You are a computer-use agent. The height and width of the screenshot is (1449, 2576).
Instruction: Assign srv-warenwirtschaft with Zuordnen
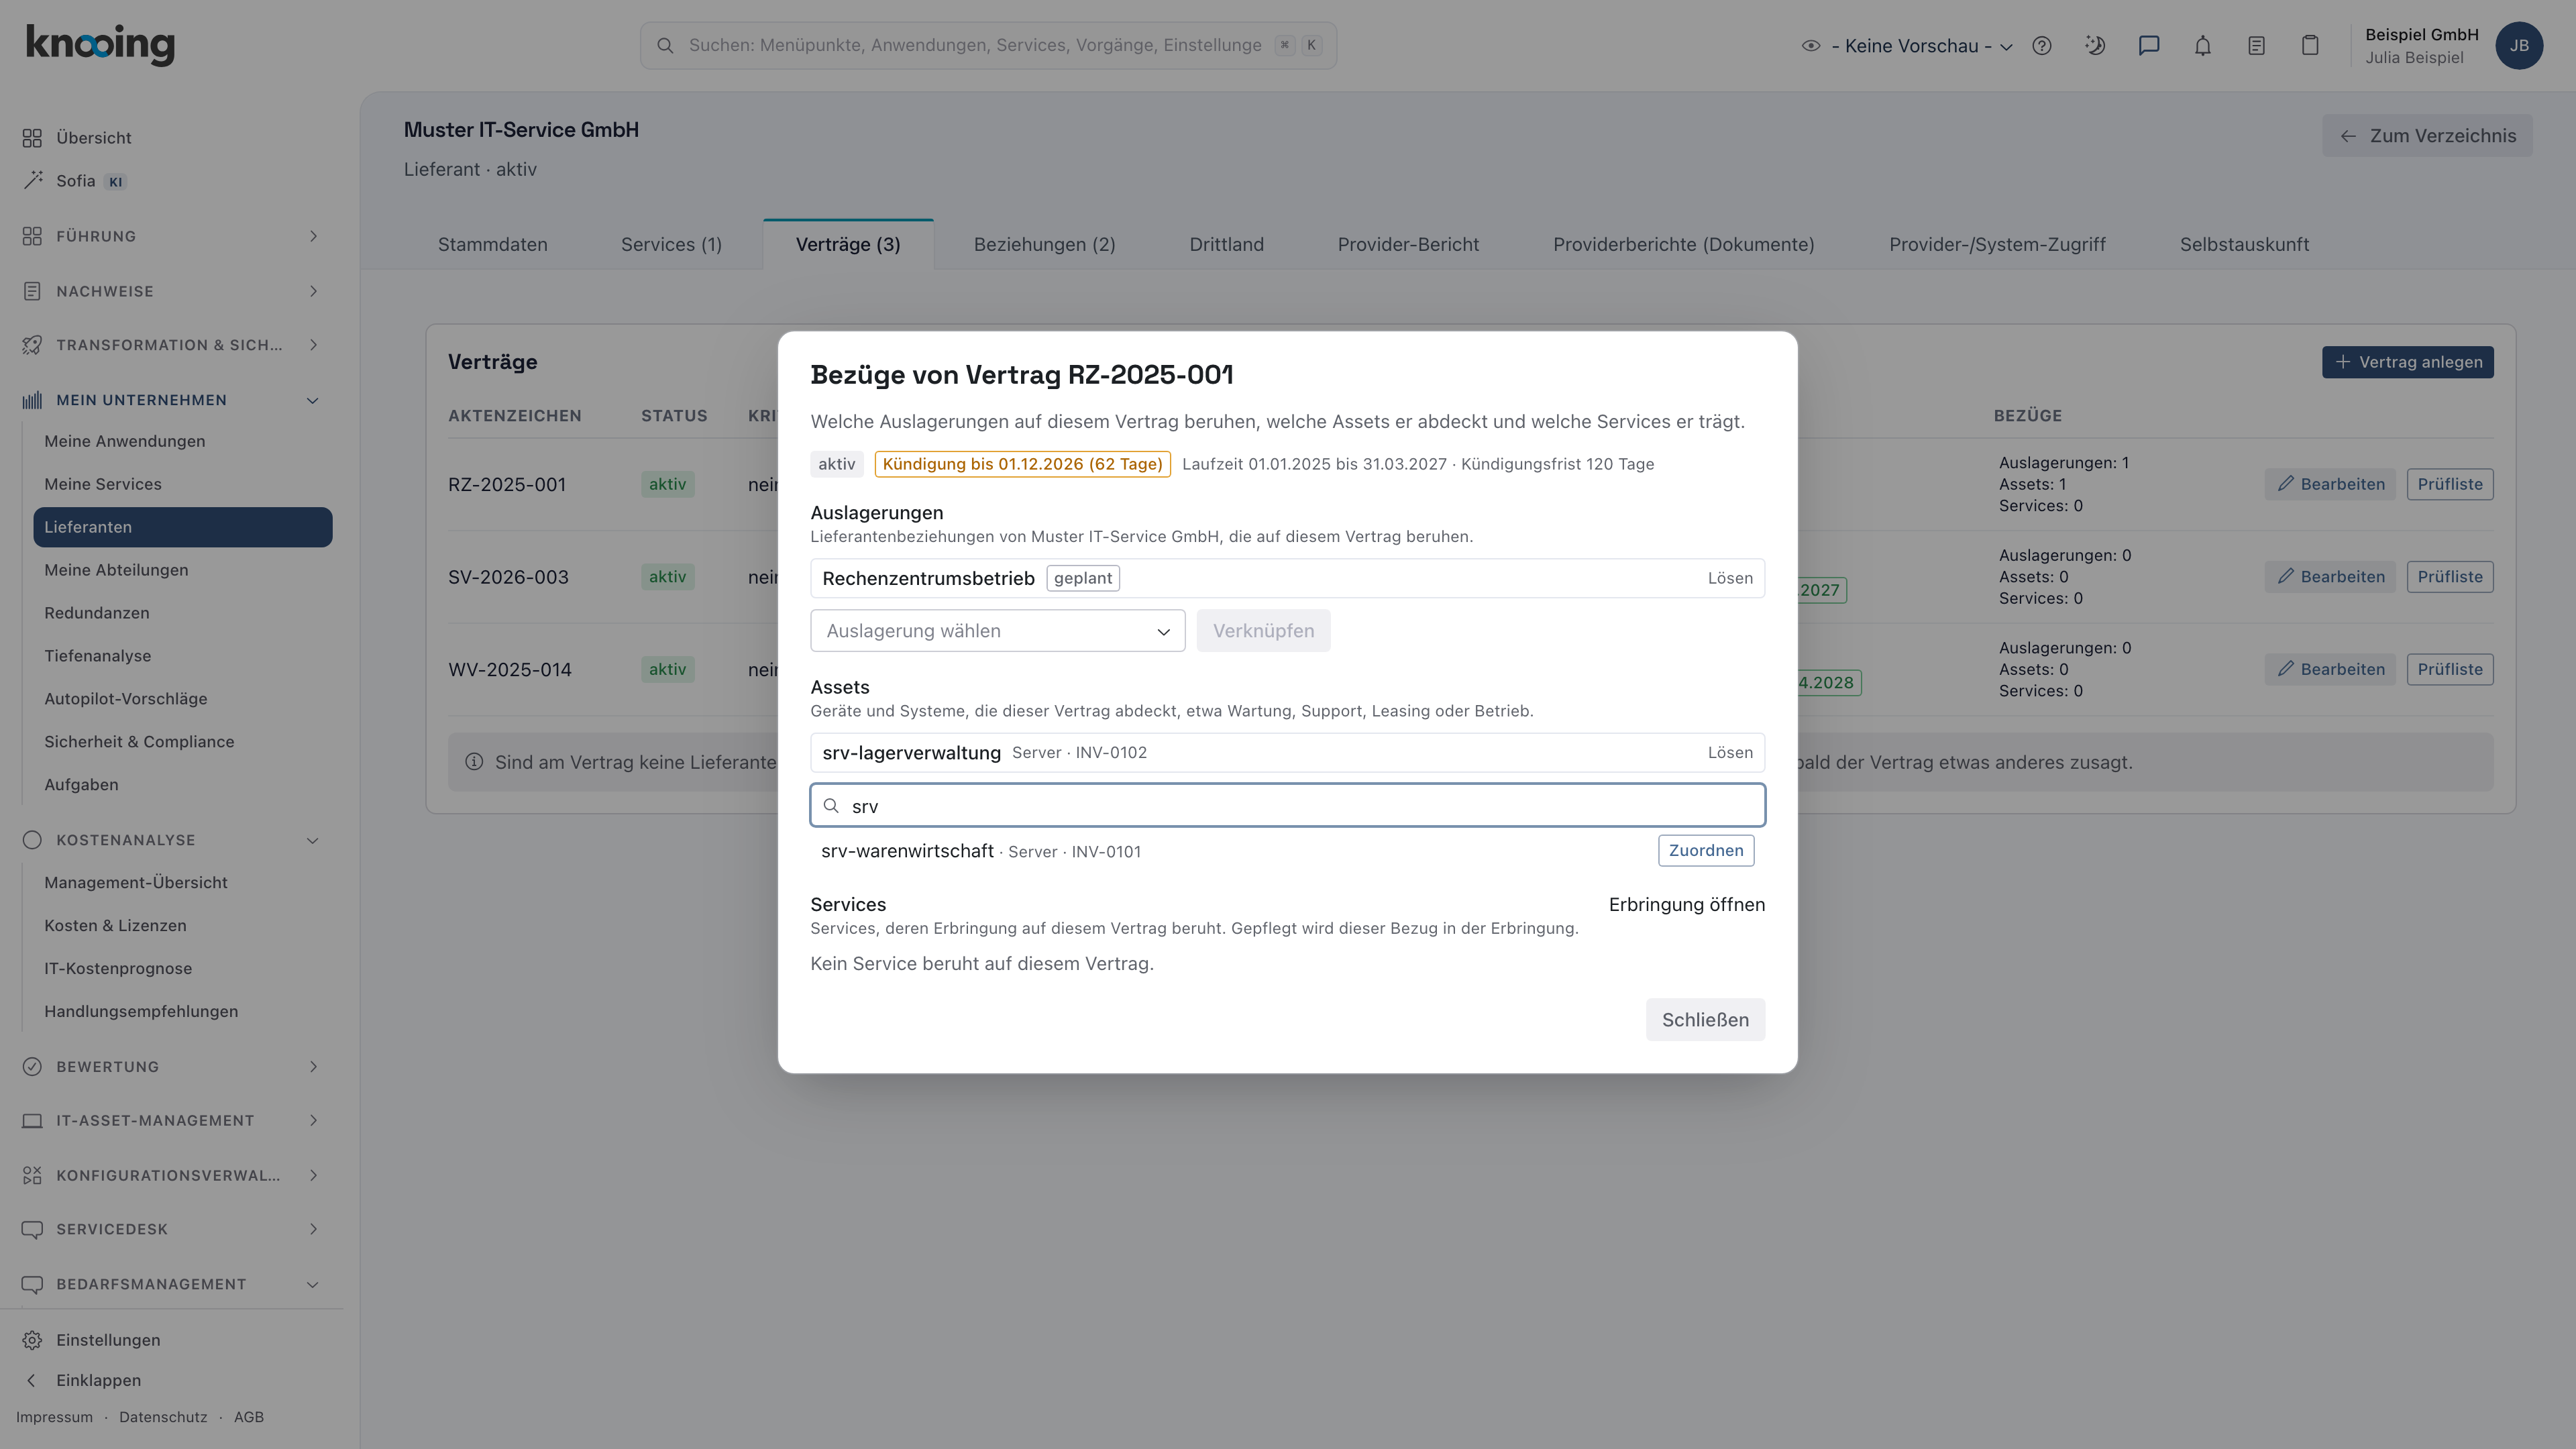[1705, 851]
